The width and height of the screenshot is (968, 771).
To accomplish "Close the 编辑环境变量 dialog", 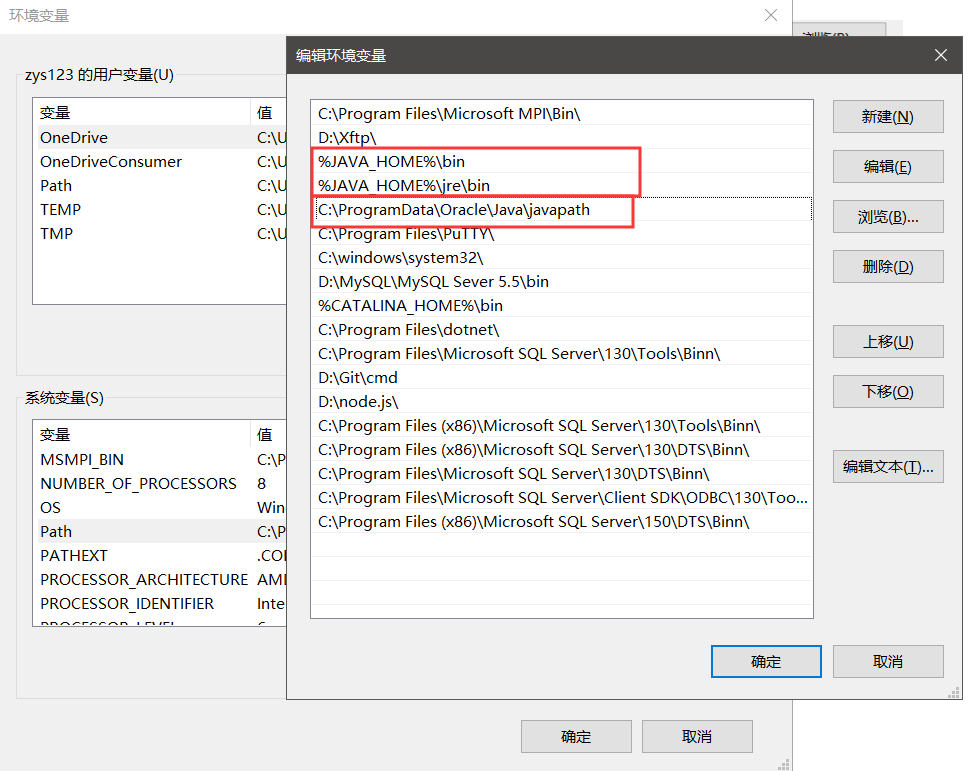I will coord(941,56).
